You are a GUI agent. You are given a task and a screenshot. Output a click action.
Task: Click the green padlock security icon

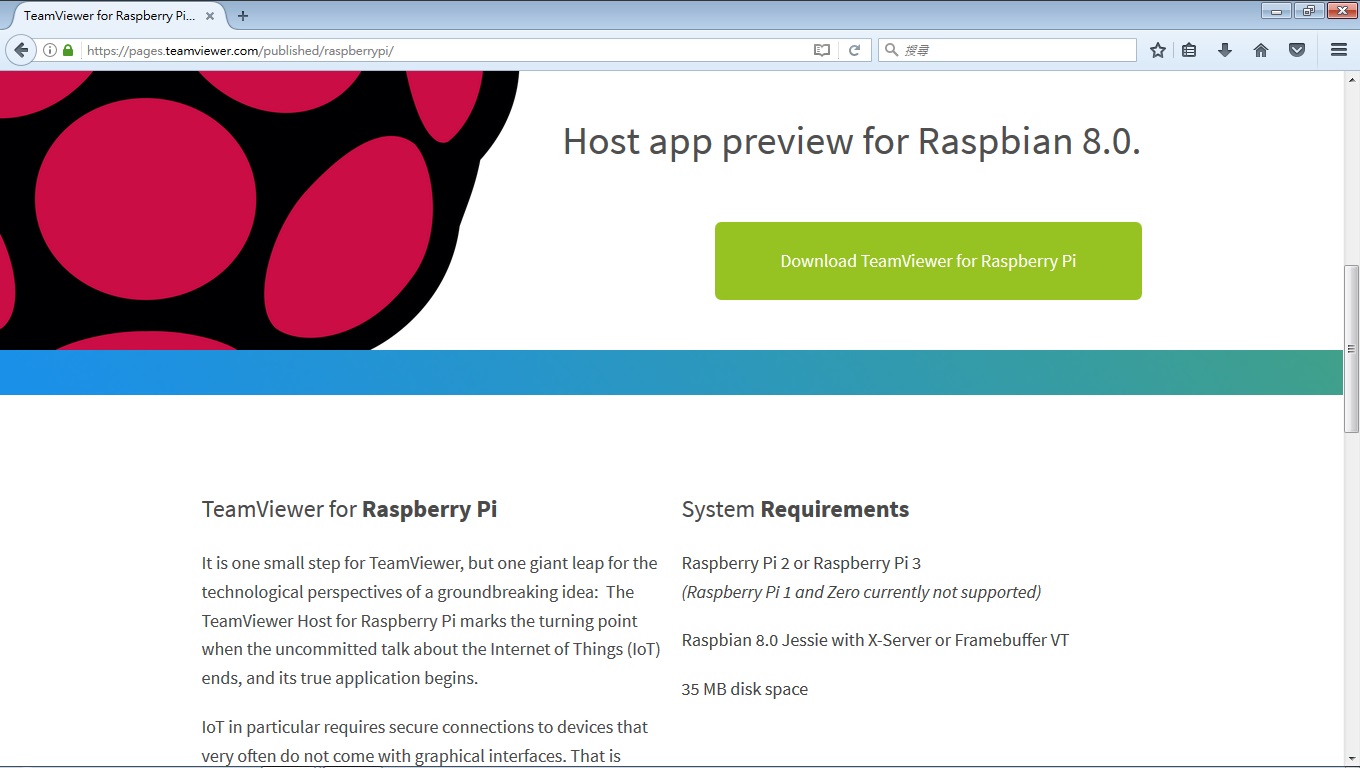pos(68,50)
